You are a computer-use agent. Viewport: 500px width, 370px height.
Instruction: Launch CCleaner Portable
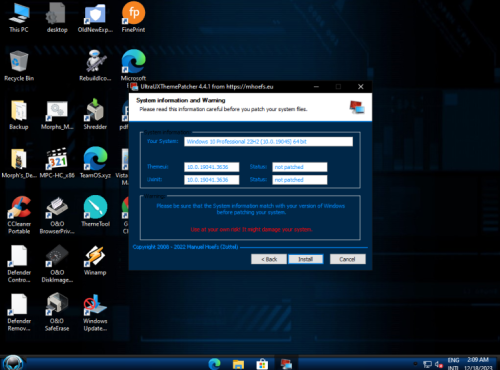tap(19, 215)
